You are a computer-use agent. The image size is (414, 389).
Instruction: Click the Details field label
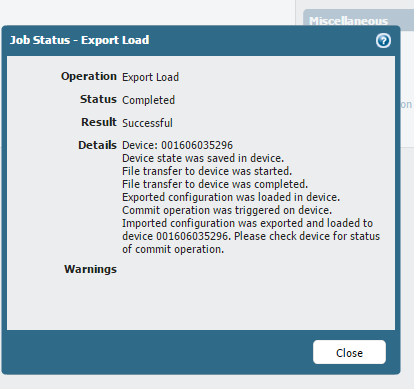coord(97,145)
